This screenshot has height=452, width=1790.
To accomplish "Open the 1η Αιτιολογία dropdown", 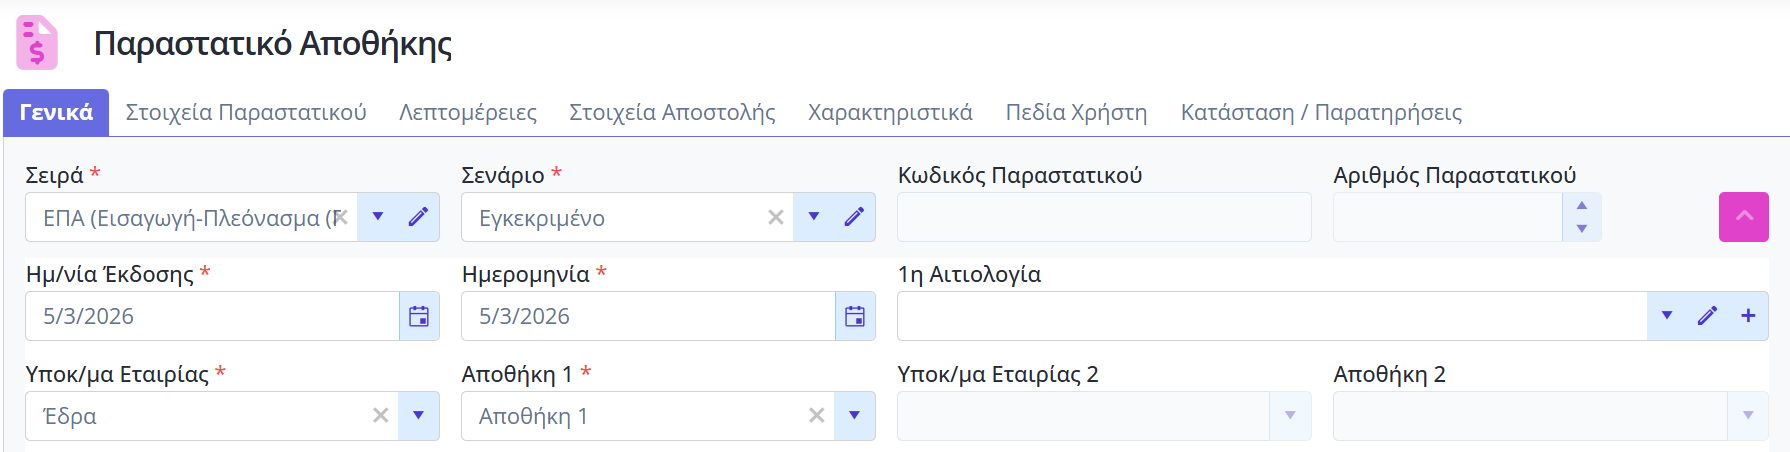I will 1667,316.
